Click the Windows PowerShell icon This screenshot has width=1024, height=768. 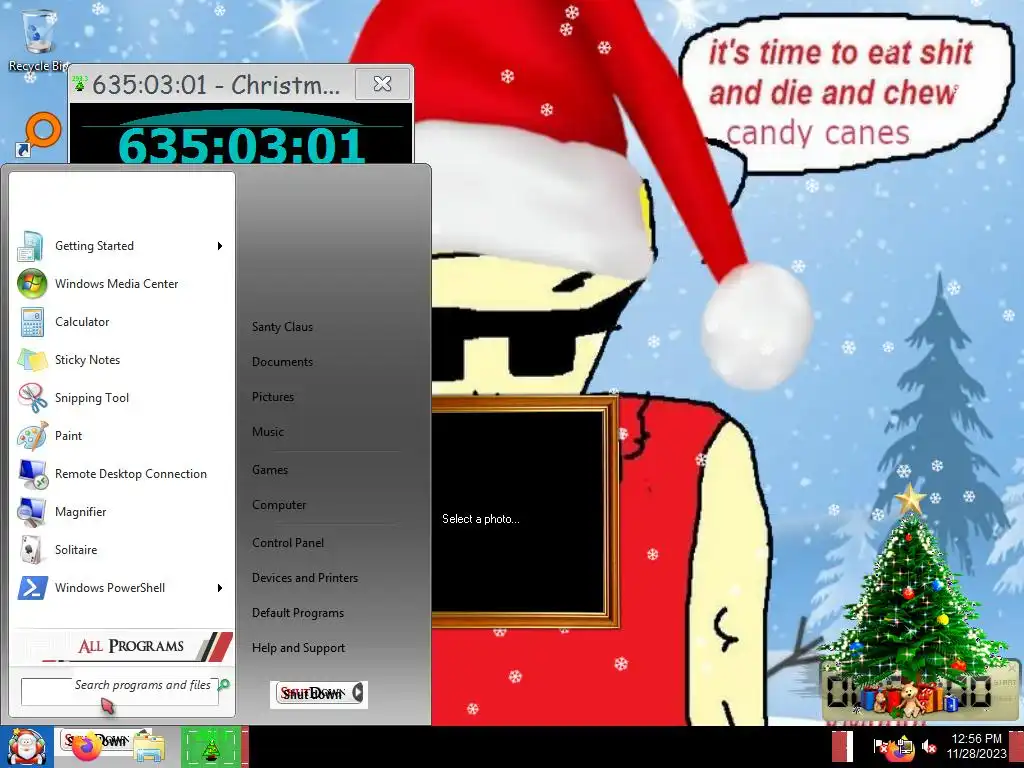32,587
